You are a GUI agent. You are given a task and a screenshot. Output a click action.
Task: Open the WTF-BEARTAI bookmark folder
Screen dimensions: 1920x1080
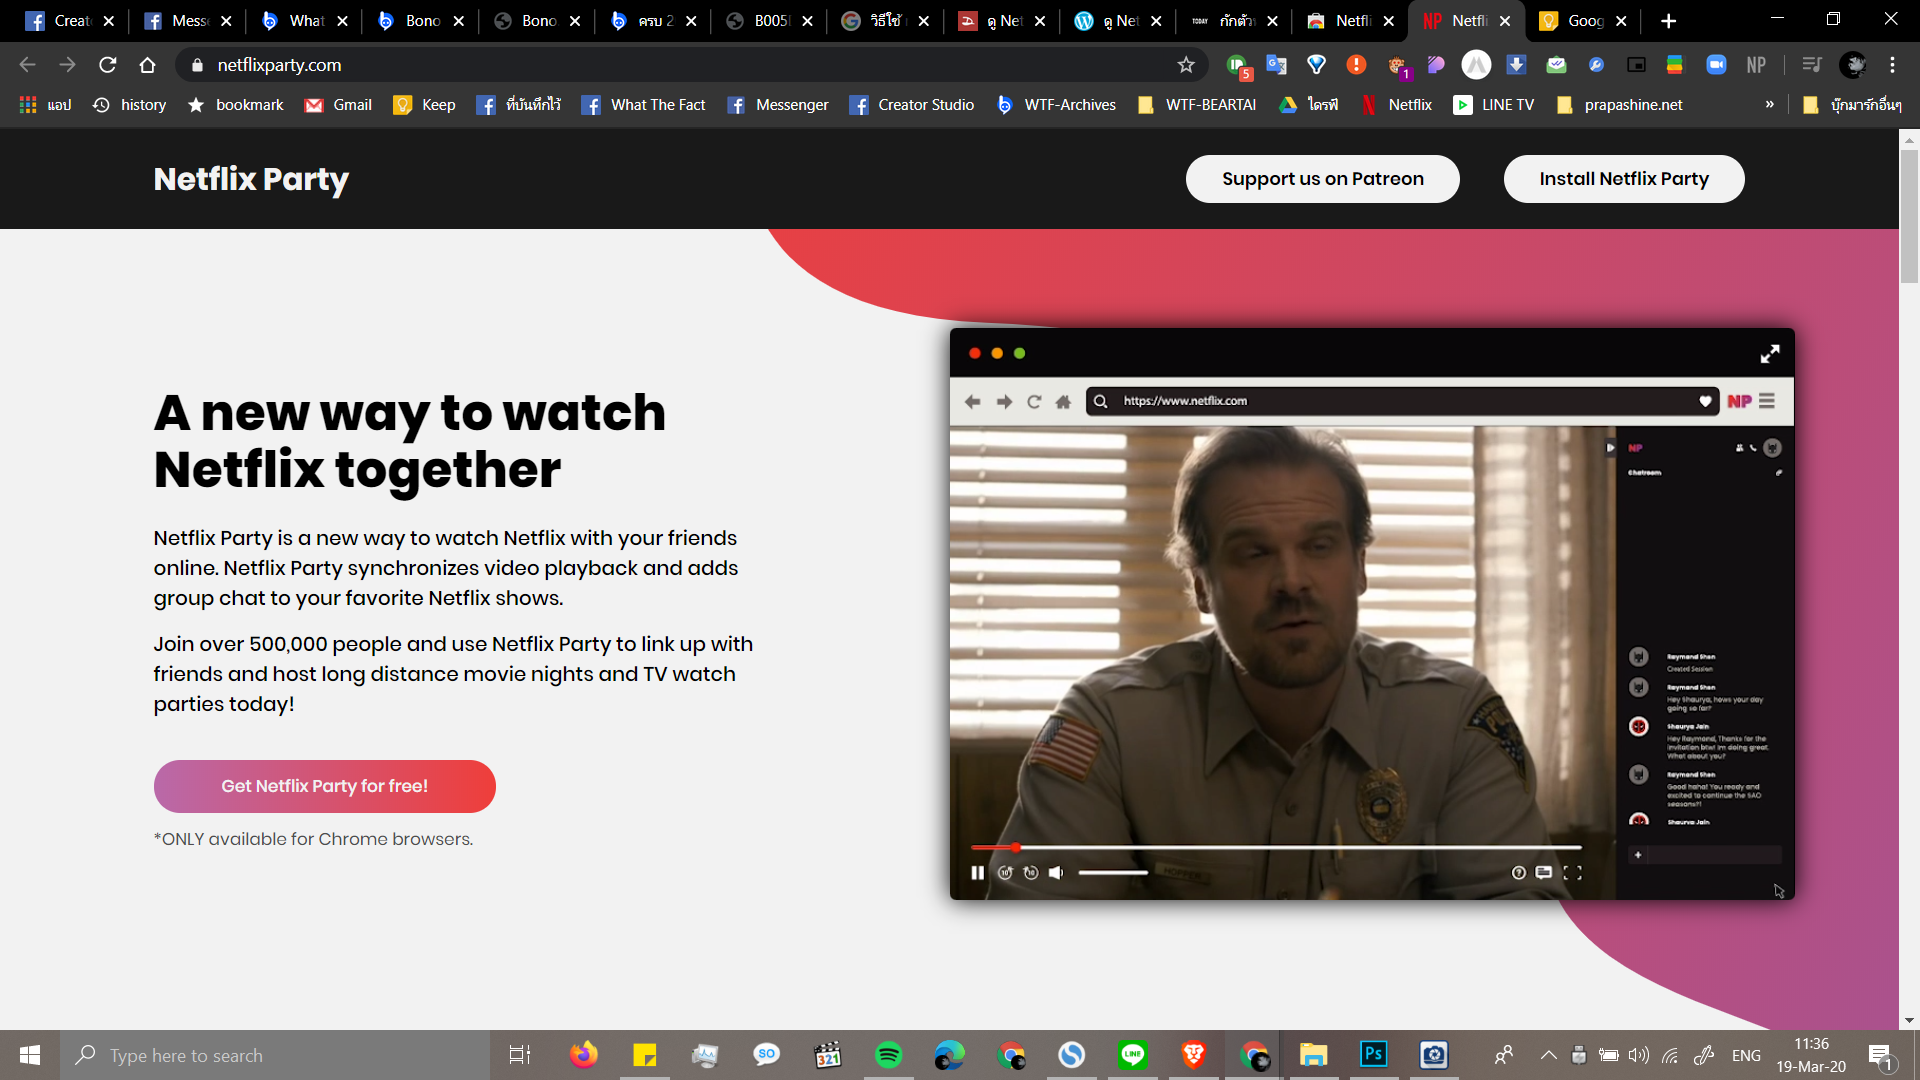click(1197, 105)
